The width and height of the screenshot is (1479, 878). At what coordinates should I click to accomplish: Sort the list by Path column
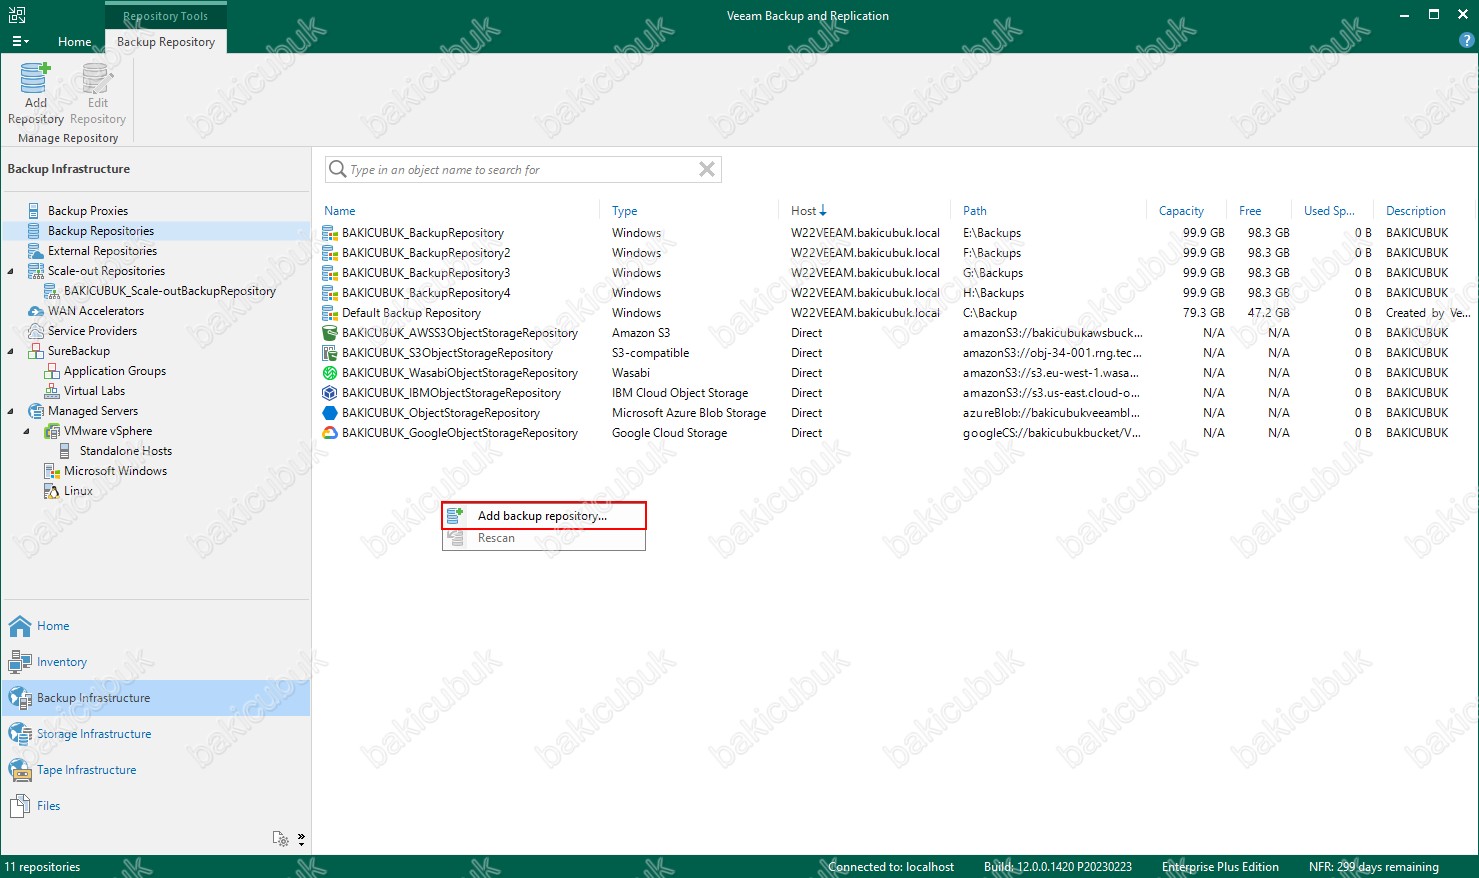(x=975, y=211)
